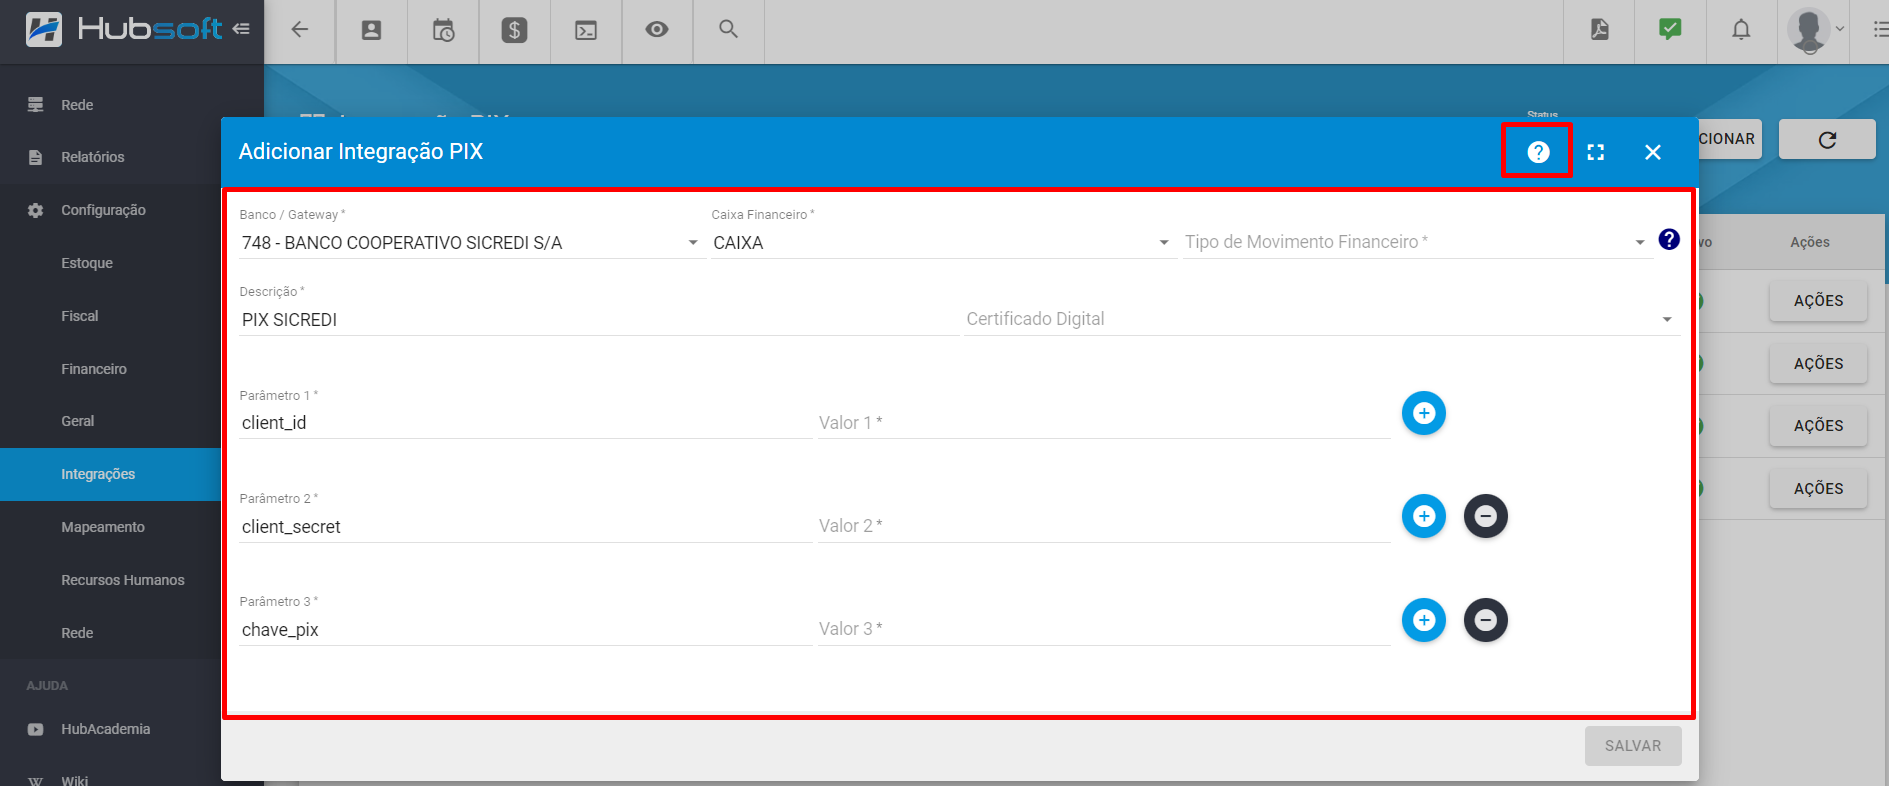Screen dimensions: 1889x786
Task: Close the Adicionar Integração PIX dialog
Action: [1653, 152]
